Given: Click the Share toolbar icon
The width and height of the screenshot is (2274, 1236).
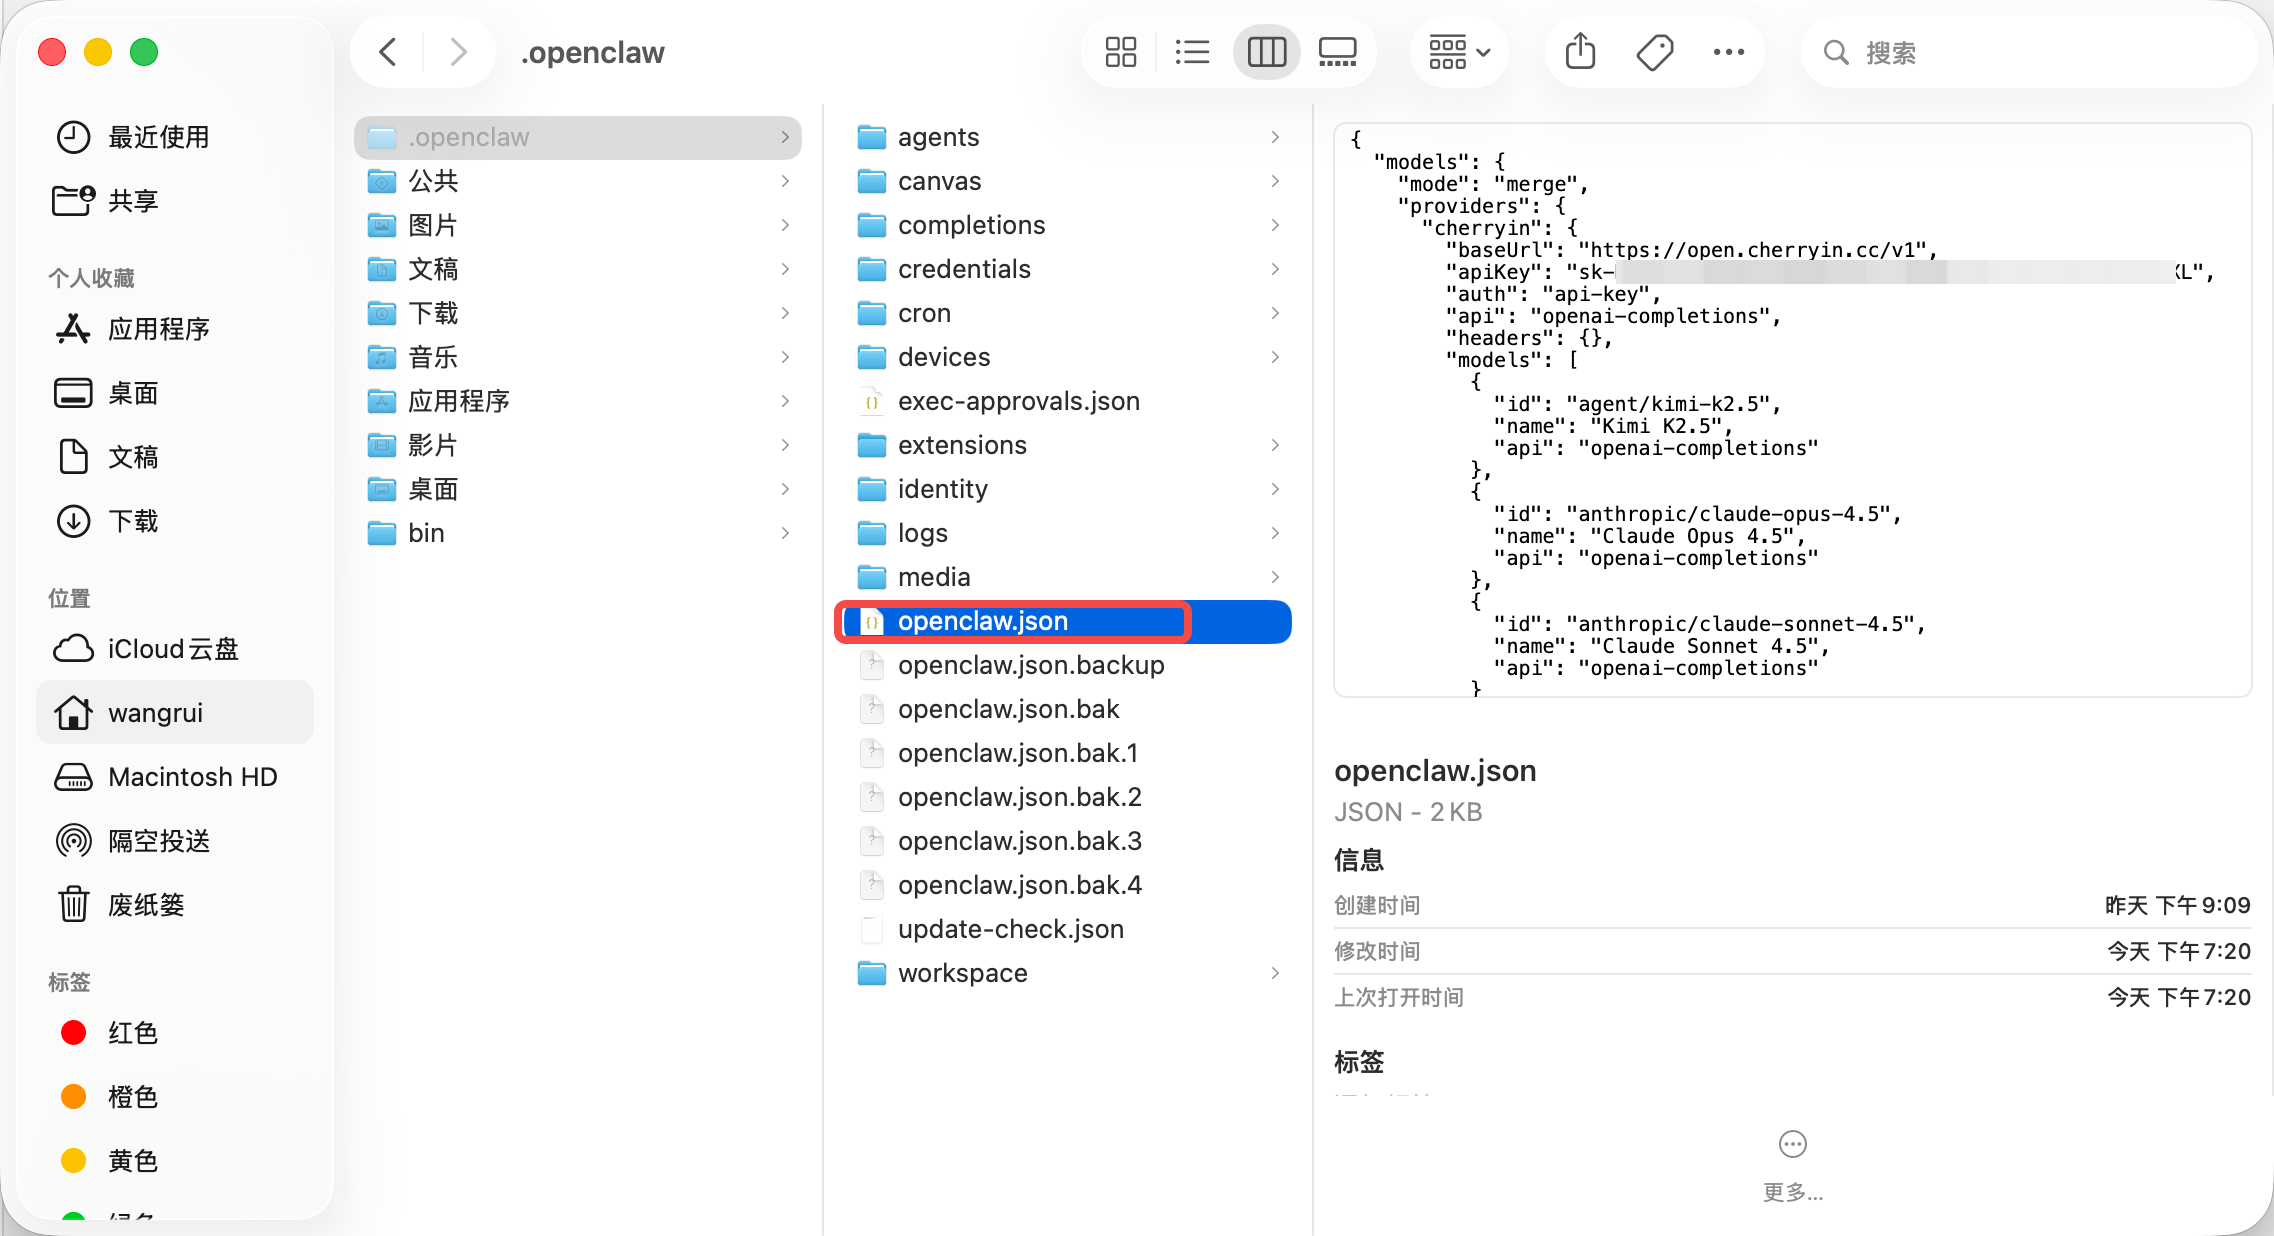Looking at the screenshot, I should (1580, 52).
